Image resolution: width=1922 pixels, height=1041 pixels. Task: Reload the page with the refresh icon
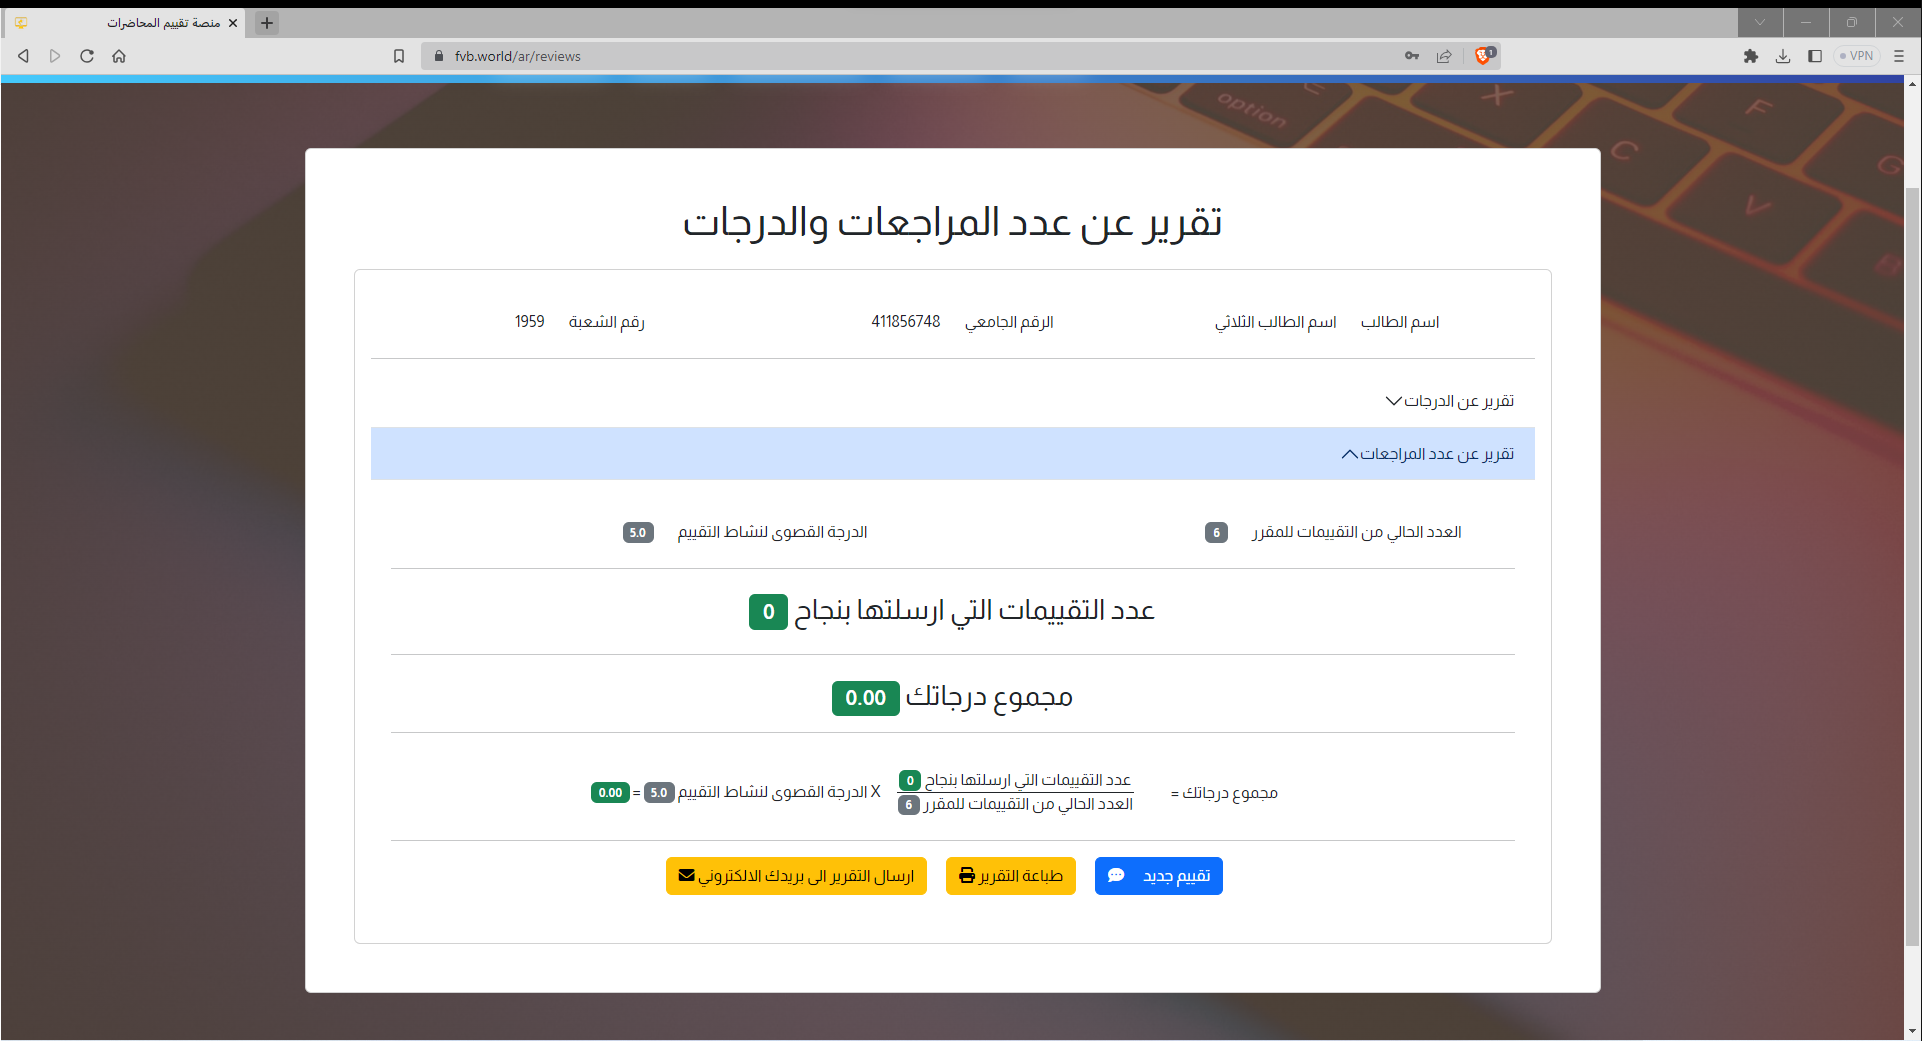[x=87, y=56]
